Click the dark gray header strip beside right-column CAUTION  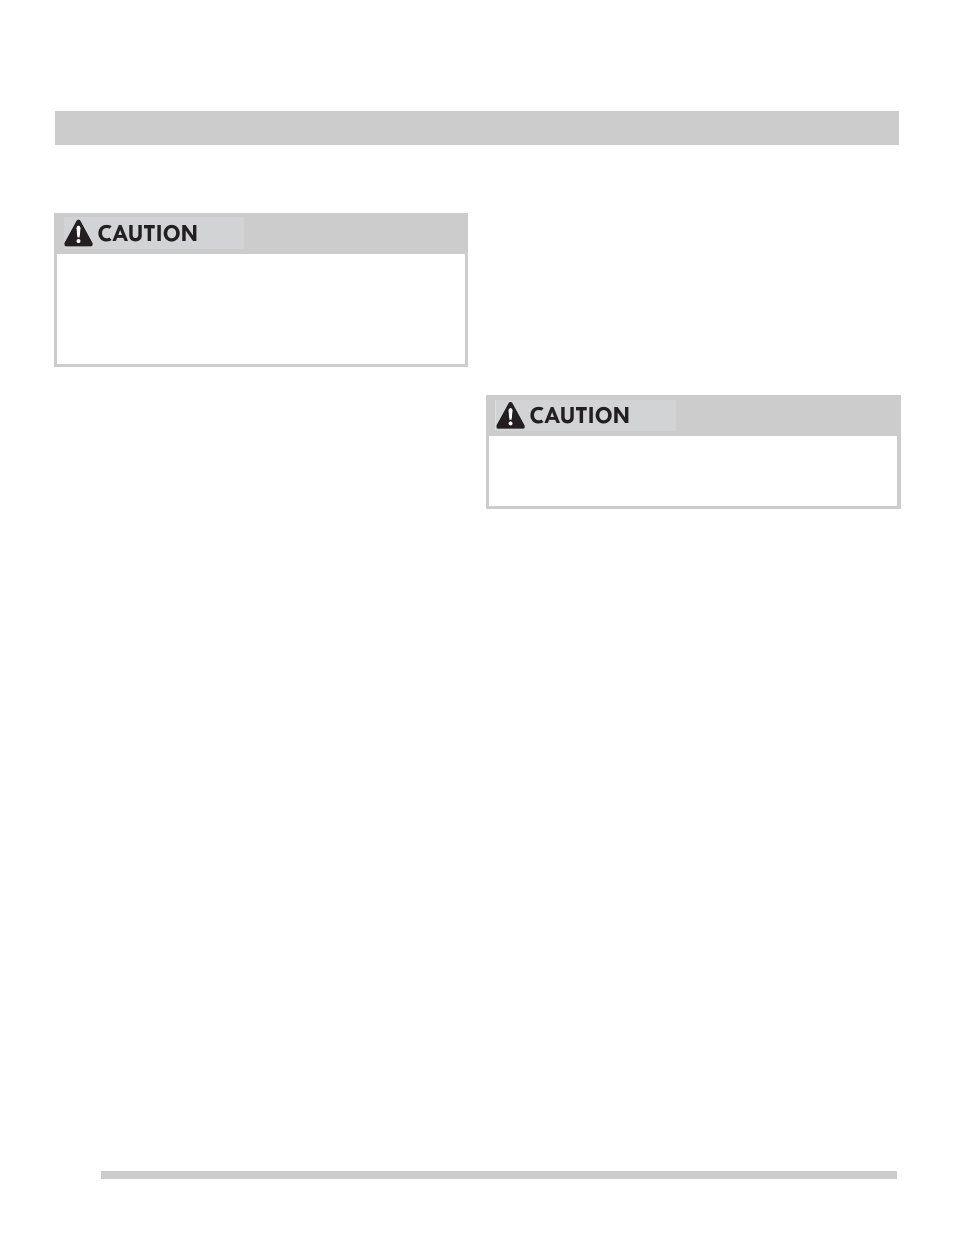point(787,415)
